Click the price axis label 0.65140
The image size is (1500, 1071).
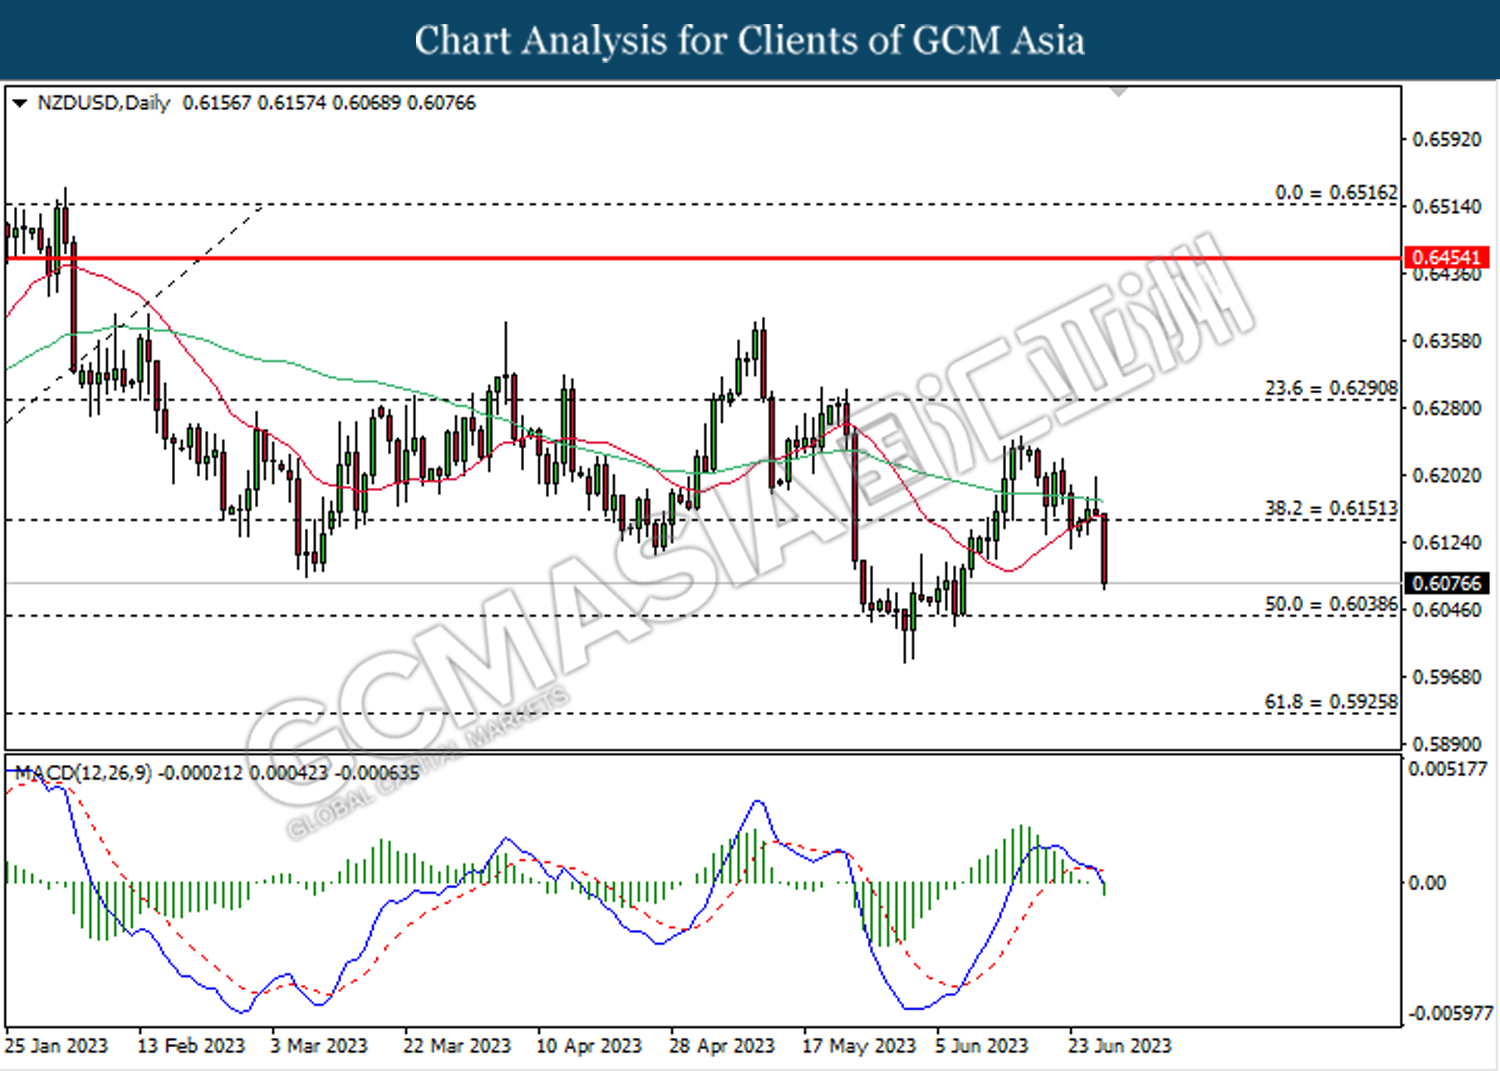pos(1447,206)
